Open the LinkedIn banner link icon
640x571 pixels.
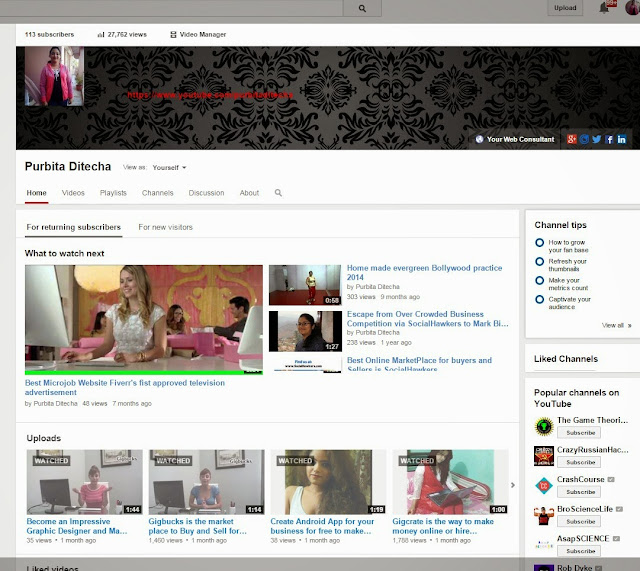coord(621,139)
